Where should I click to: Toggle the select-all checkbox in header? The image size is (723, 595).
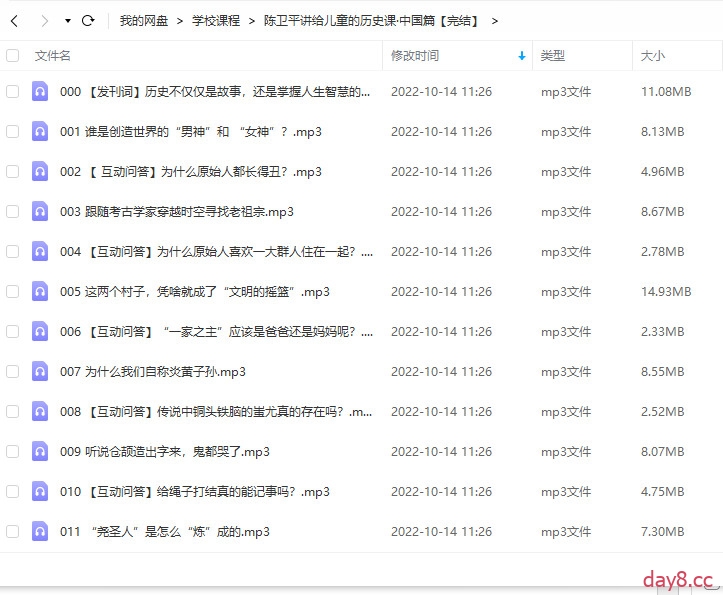coord(13,56)
